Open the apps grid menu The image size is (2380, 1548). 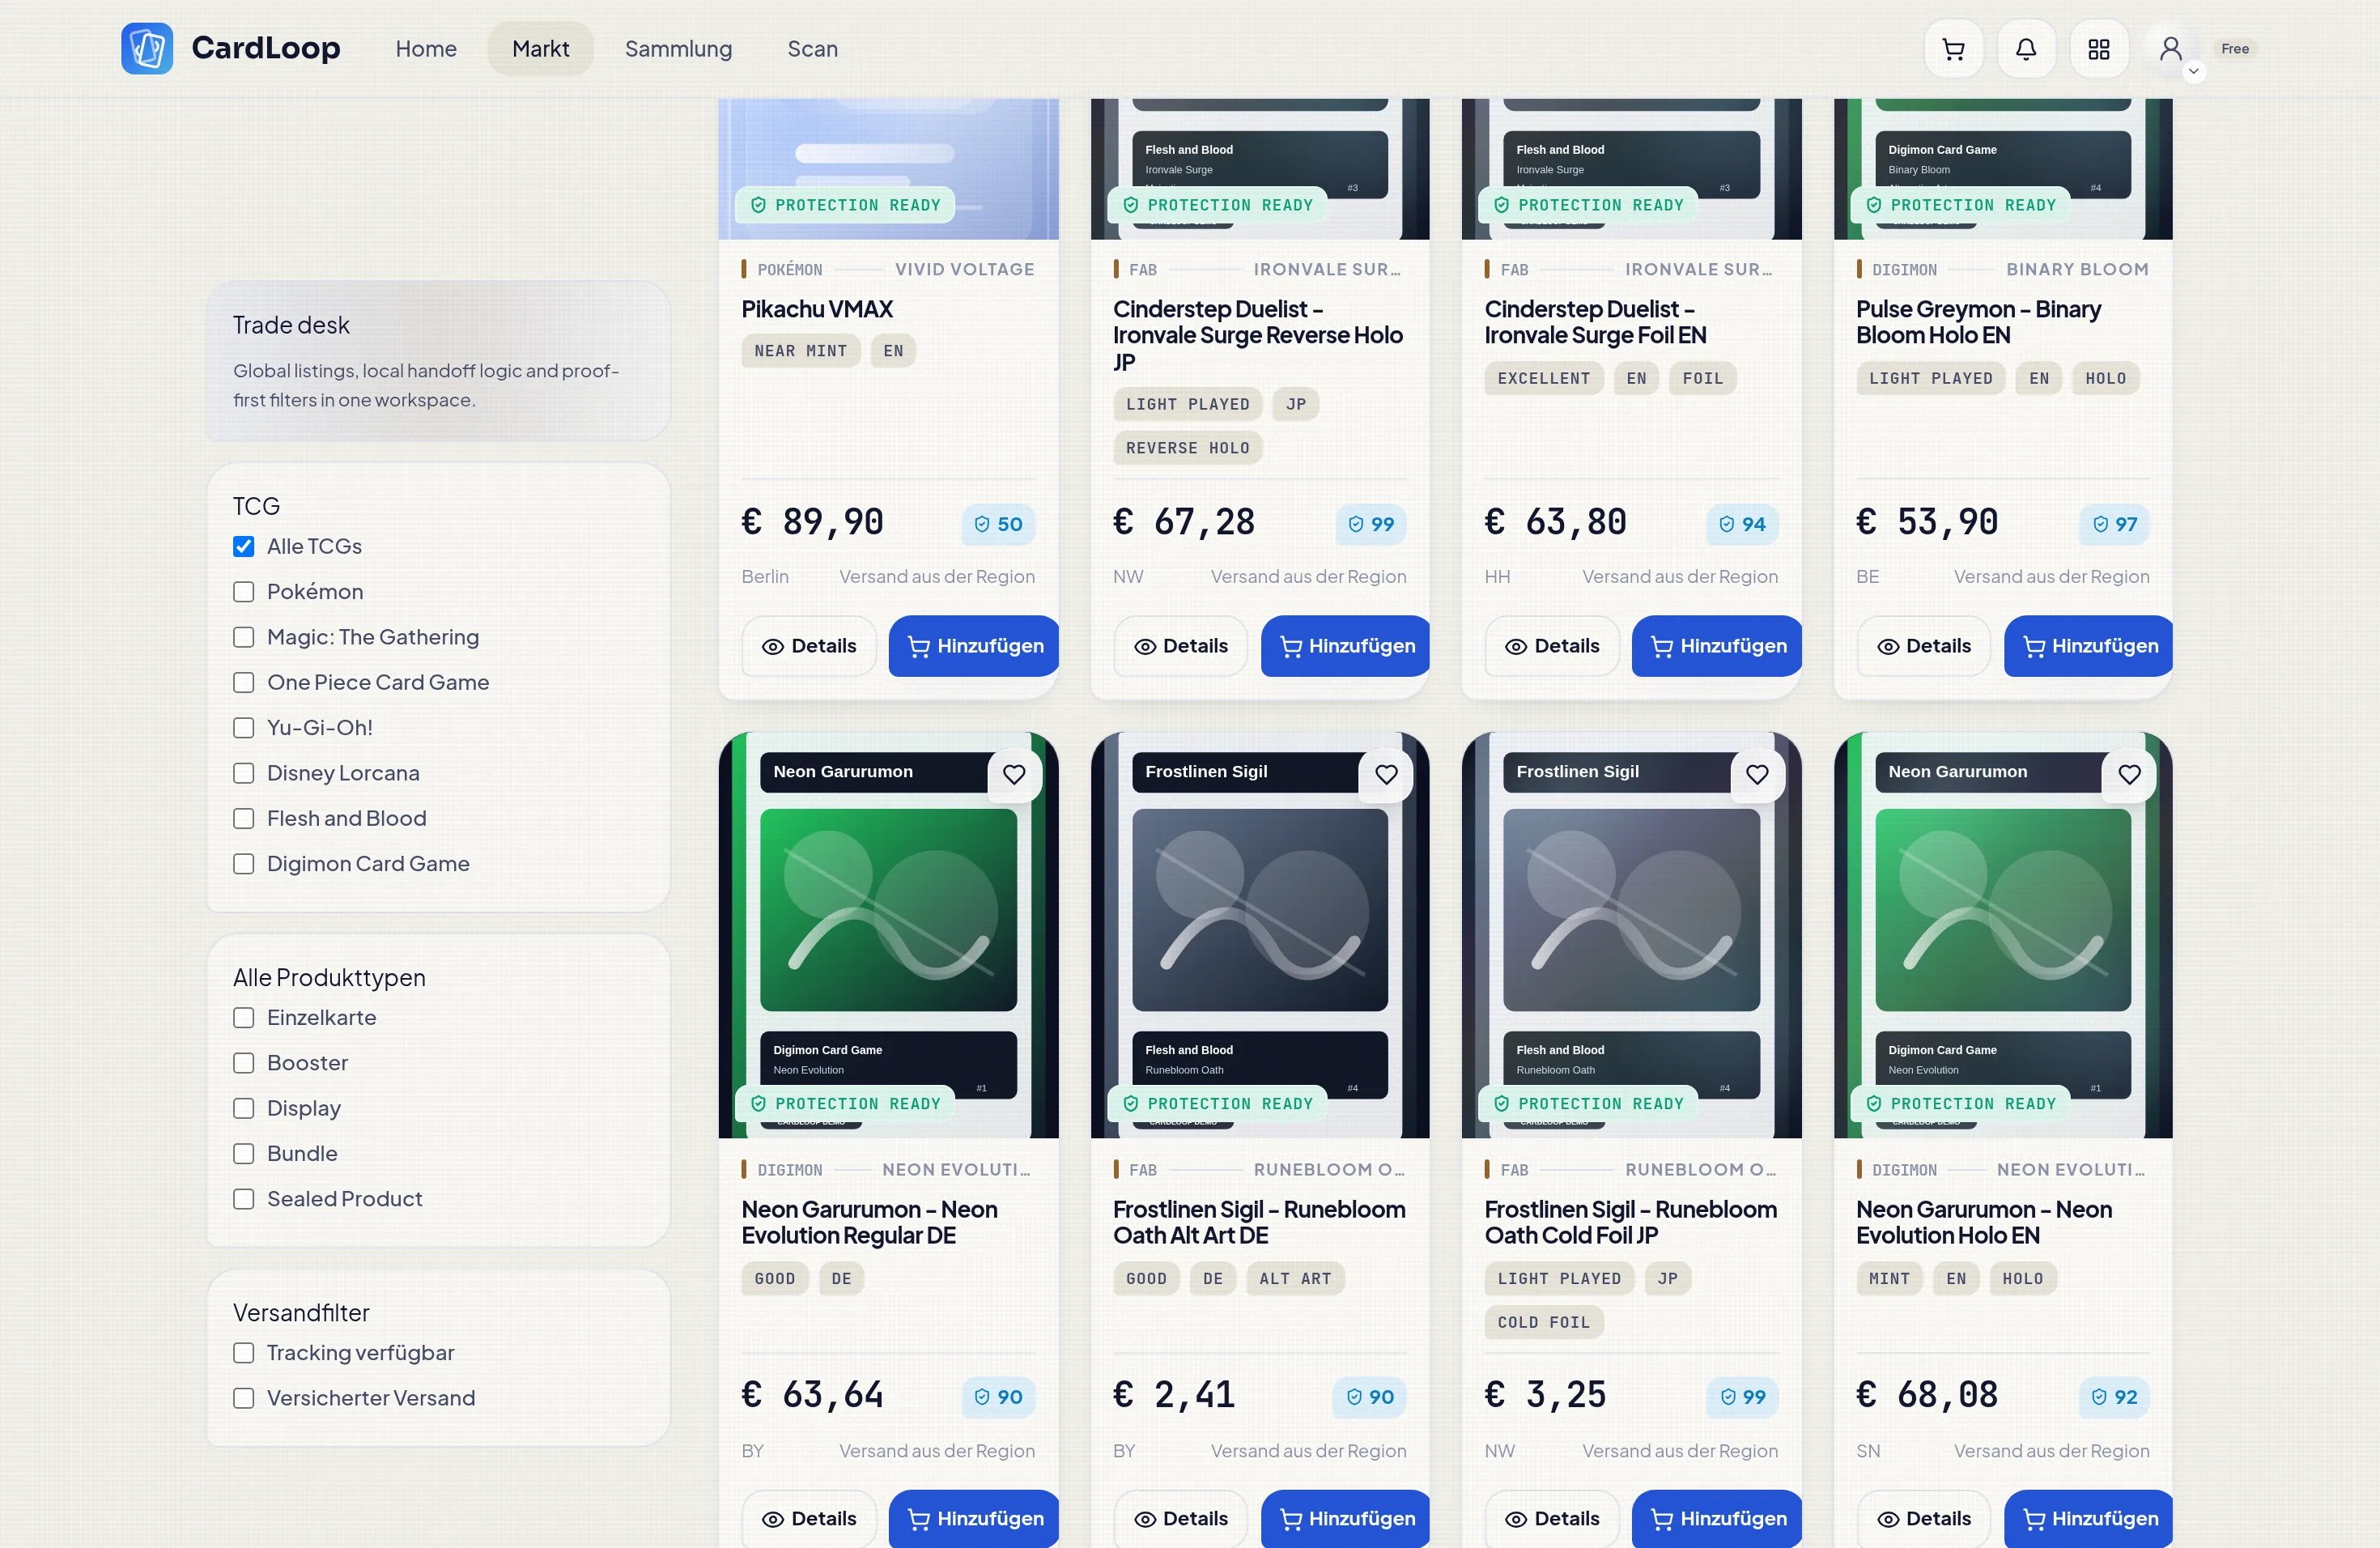[2099, 48]
